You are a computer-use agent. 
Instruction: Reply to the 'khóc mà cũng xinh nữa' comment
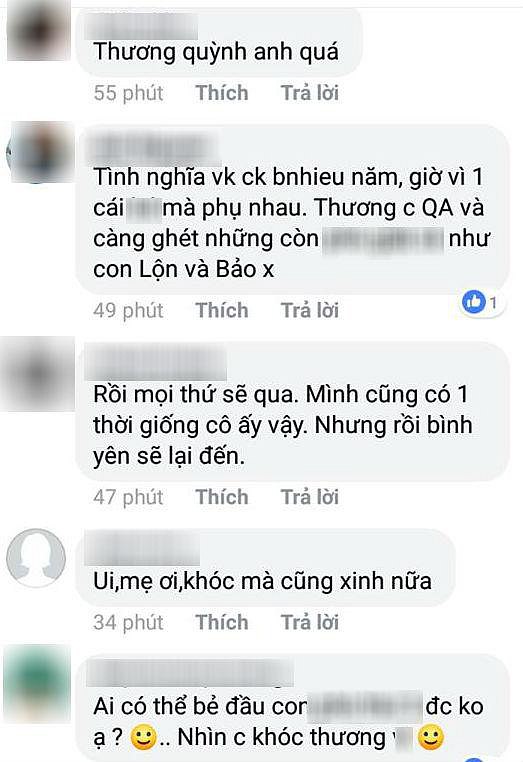pos(310,622)
